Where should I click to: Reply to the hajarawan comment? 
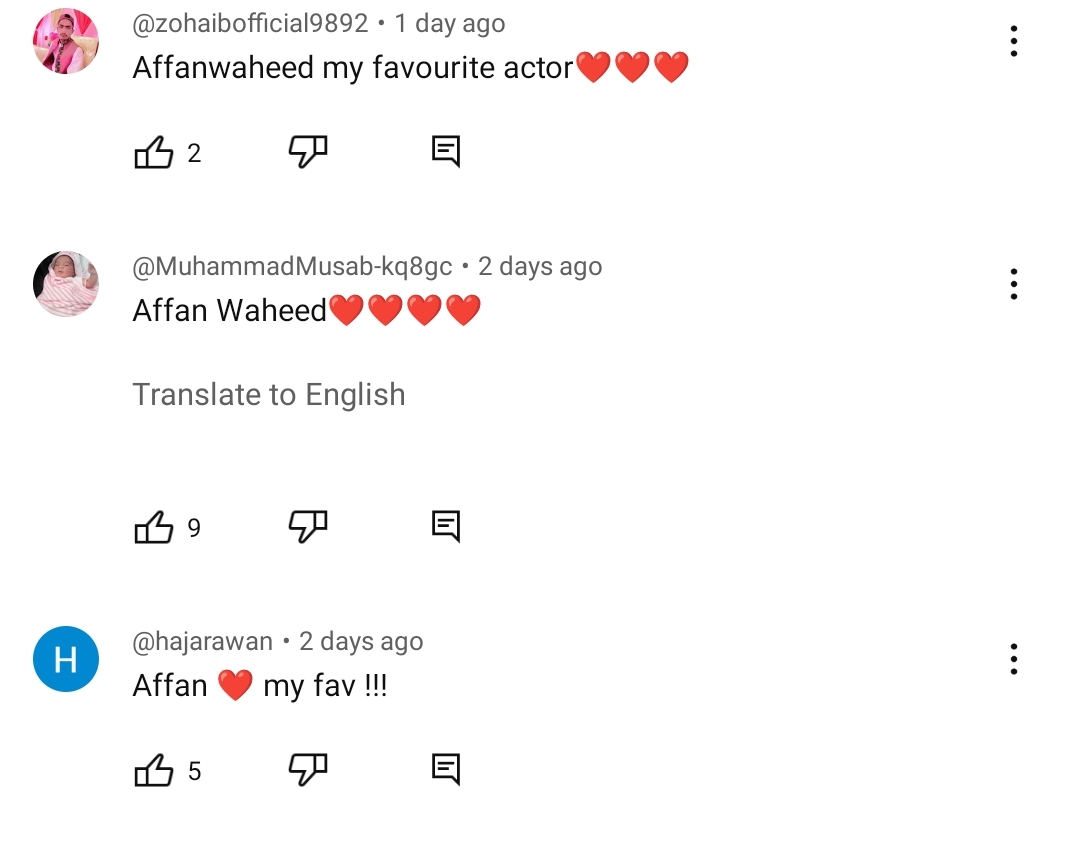pyautogui.click(x=446, y=770)
